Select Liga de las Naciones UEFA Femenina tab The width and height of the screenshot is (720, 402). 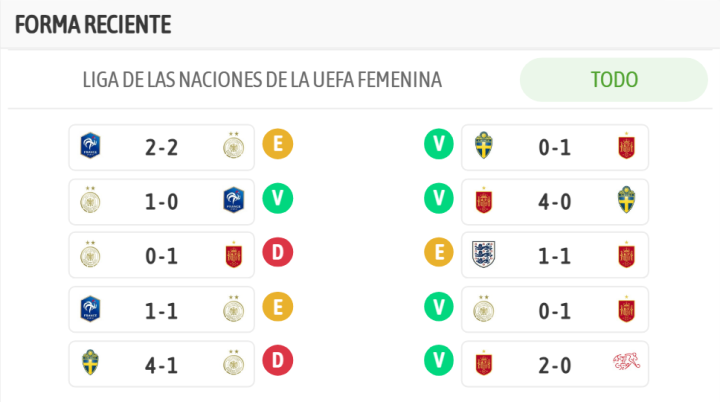click(x=262, y=80)
